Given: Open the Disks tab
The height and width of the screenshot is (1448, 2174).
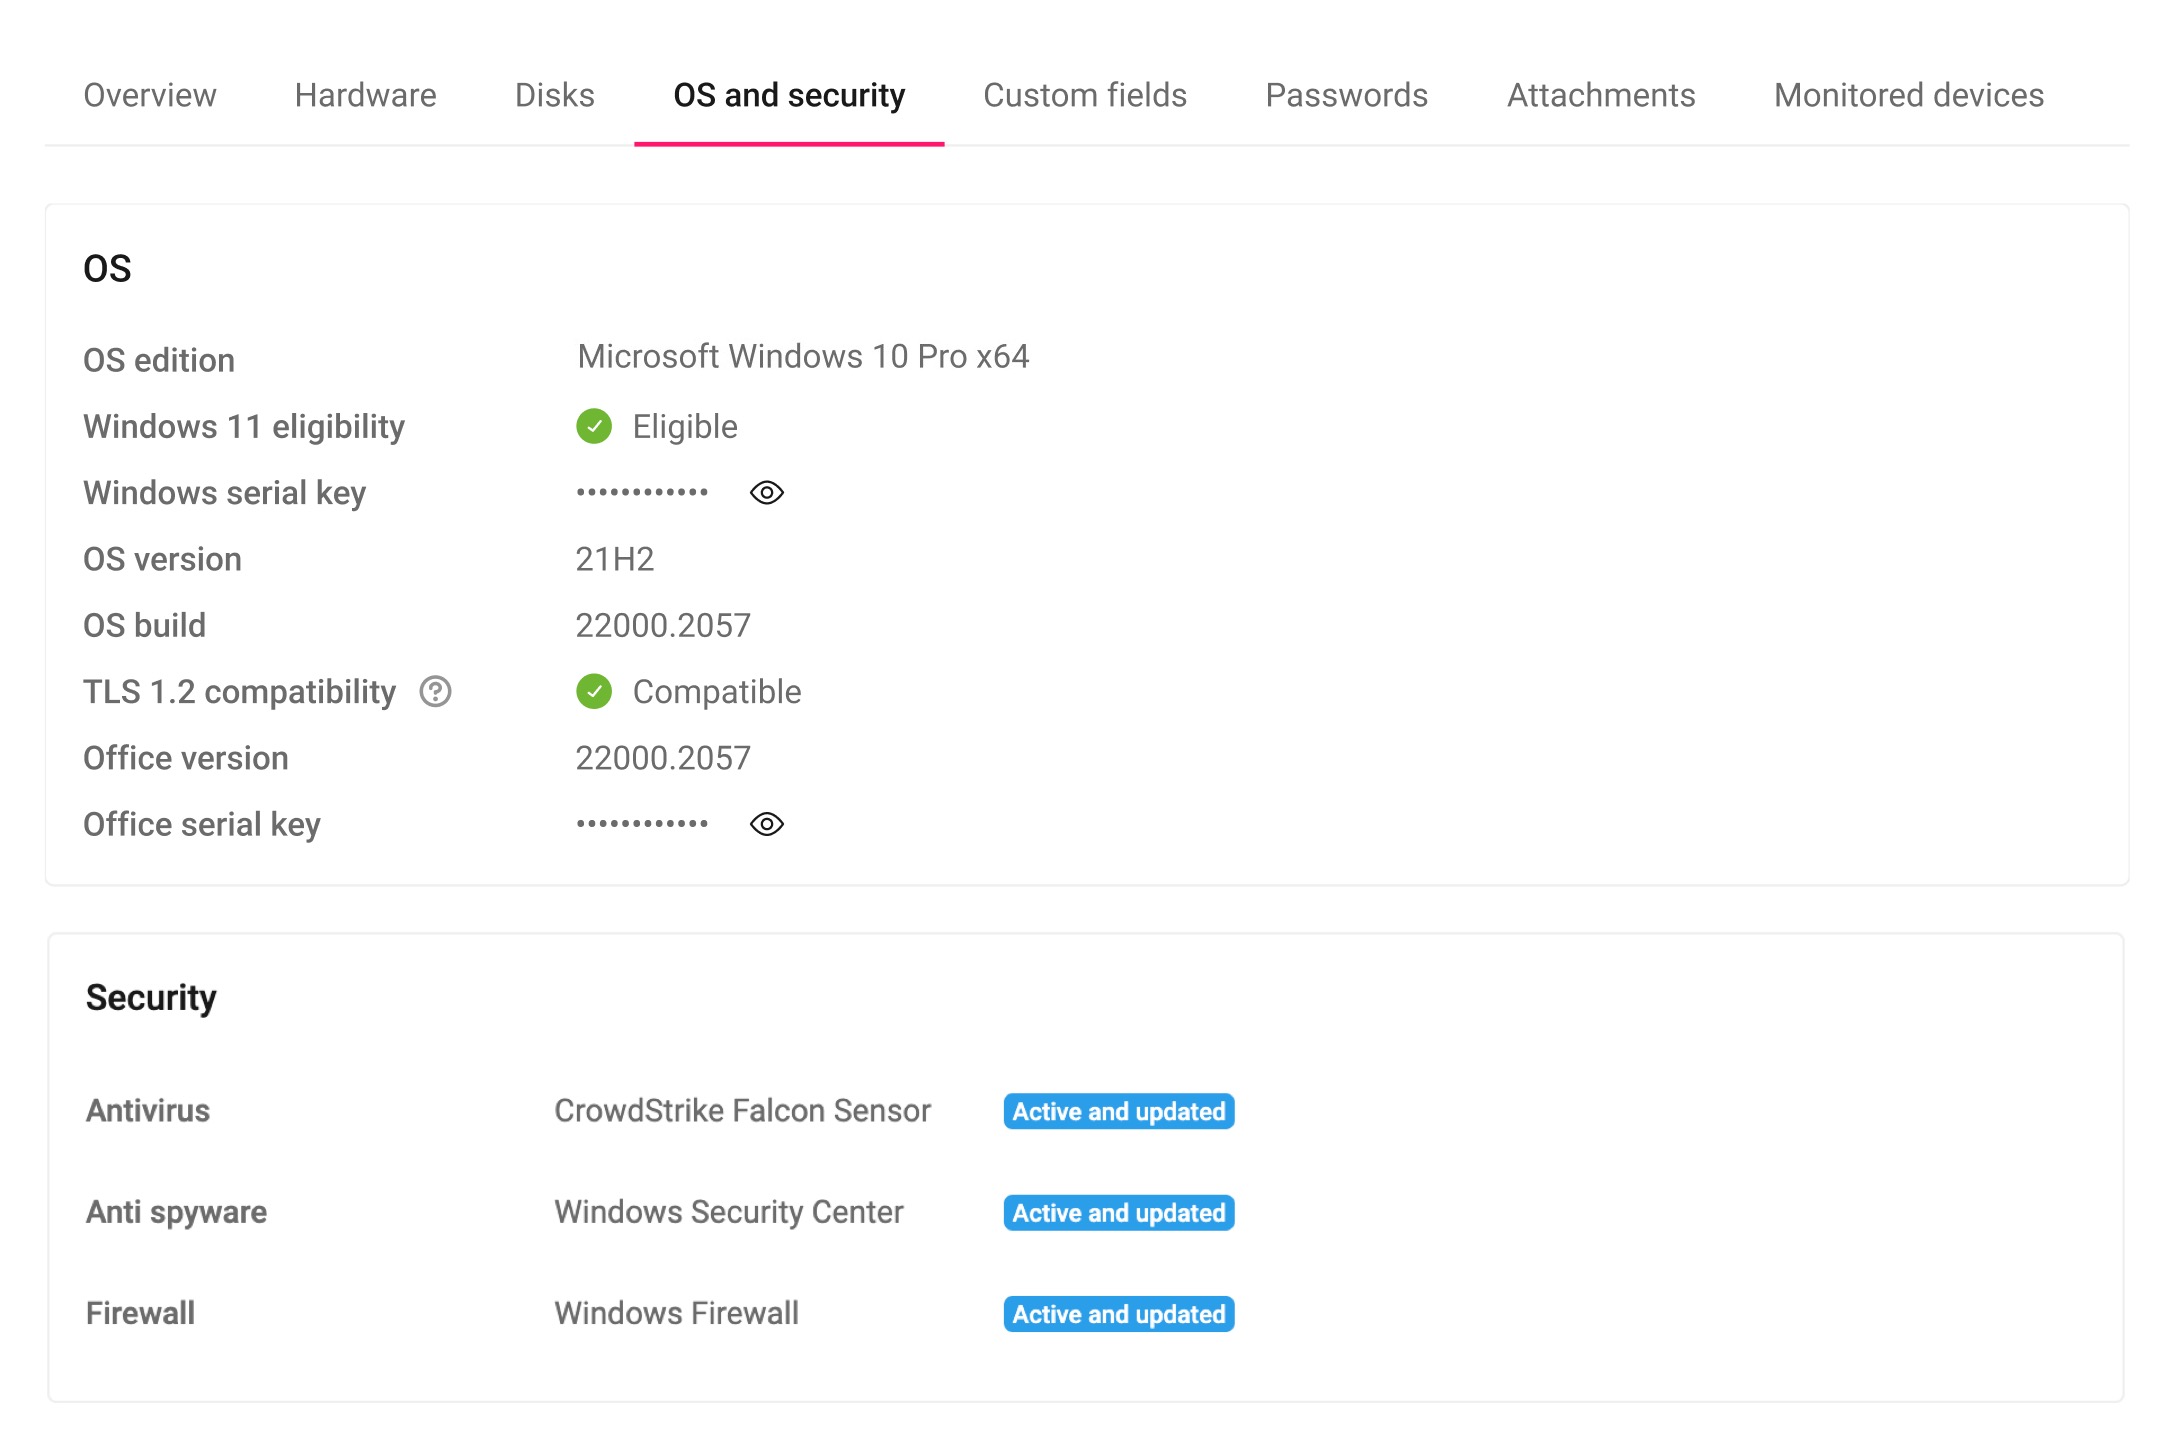Looking at the screenshot, I should [554, 95].
